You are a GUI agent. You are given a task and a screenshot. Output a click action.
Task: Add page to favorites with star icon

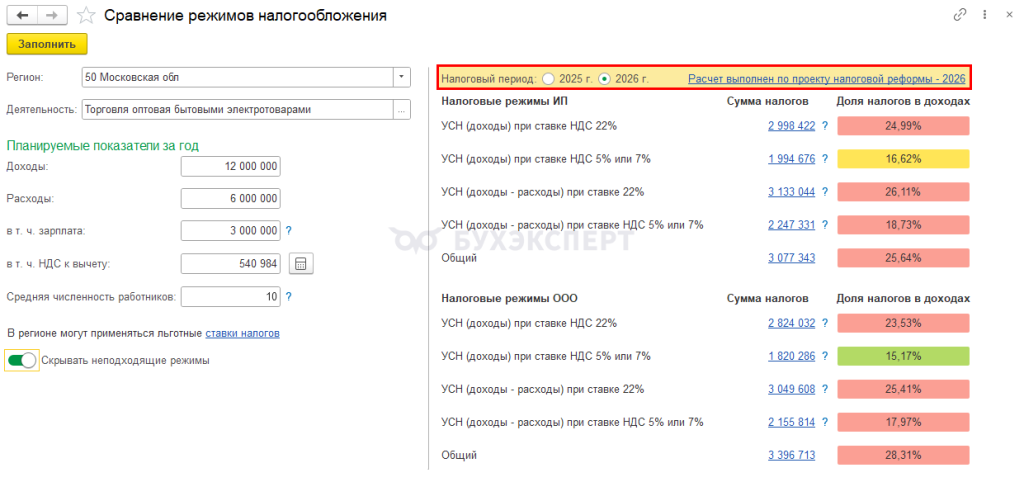(x=86, y=16)
